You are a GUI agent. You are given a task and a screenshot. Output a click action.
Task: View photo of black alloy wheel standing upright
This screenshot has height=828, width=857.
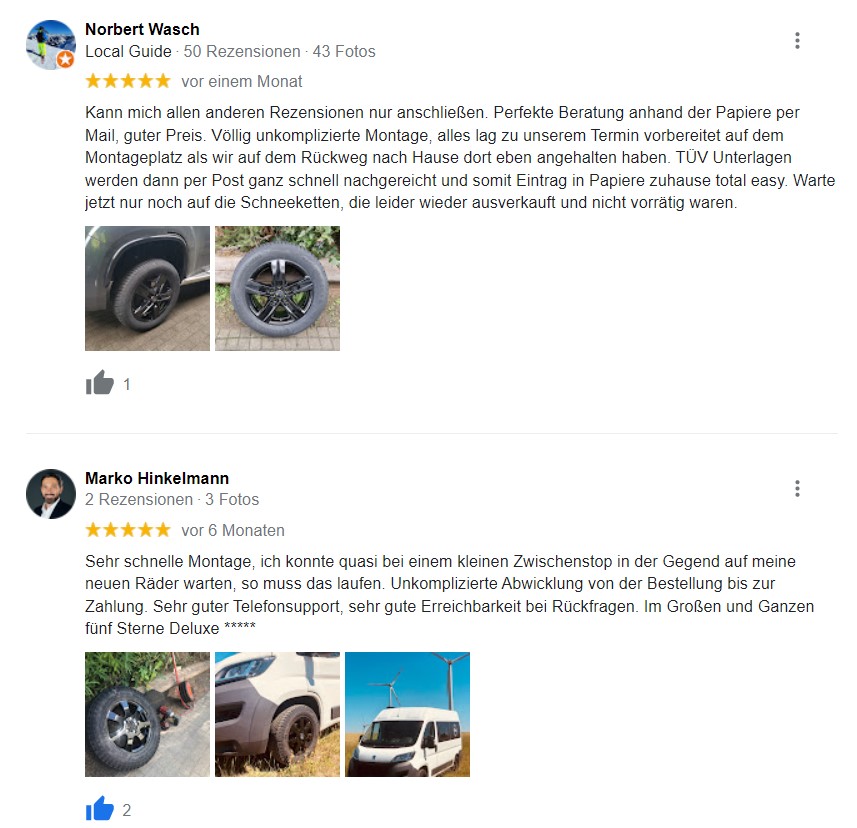tap(277, 288)
